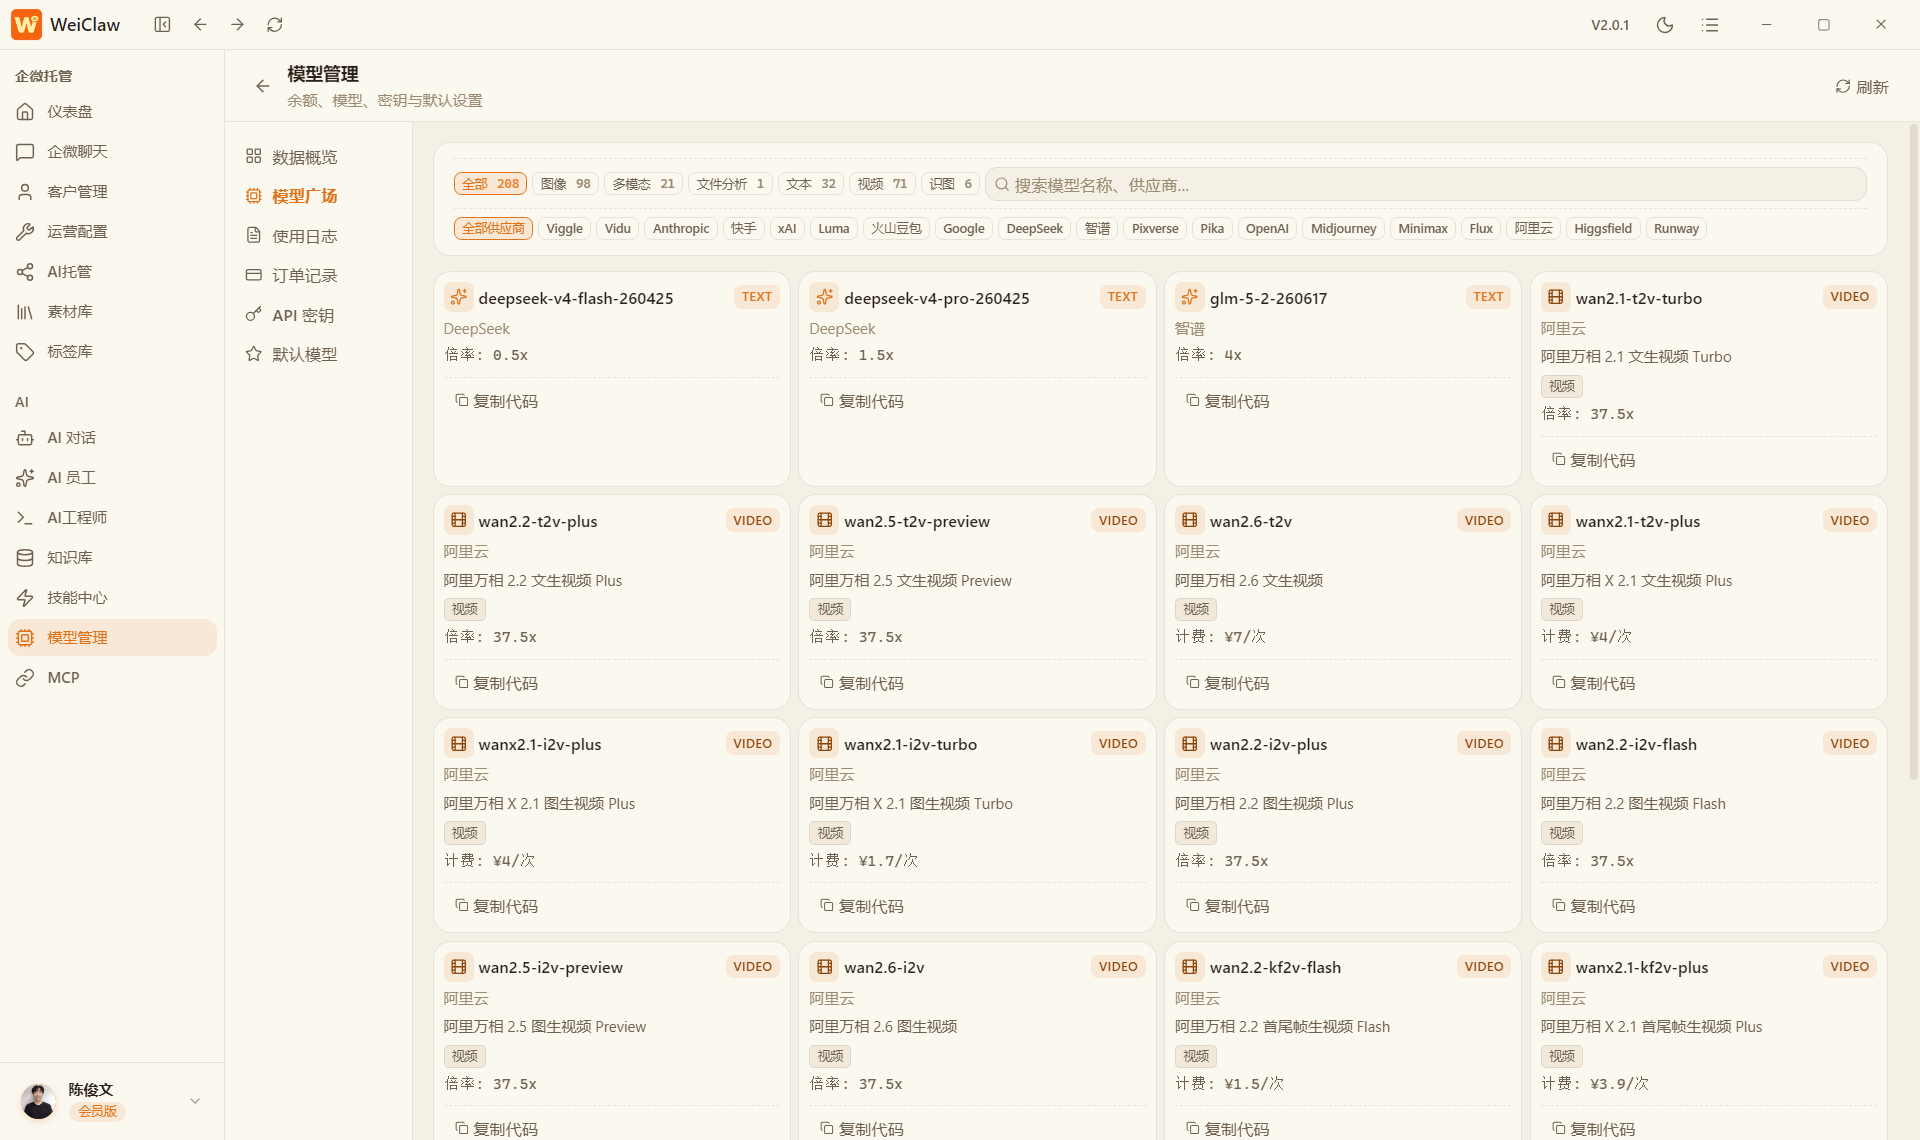Click the MCP link icon
Image resolution: width=1920 pixels, height=1140 pixels.
point(25,678)
